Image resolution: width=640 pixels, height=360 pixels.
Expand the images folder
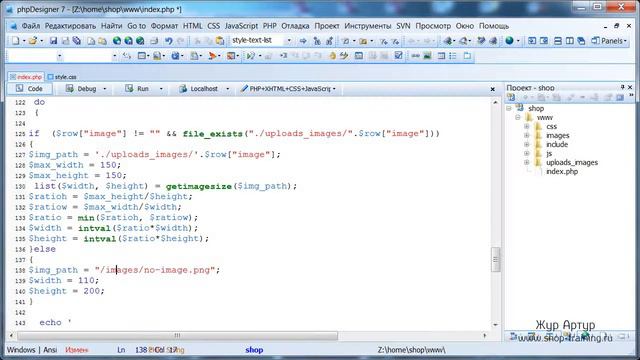527,136
